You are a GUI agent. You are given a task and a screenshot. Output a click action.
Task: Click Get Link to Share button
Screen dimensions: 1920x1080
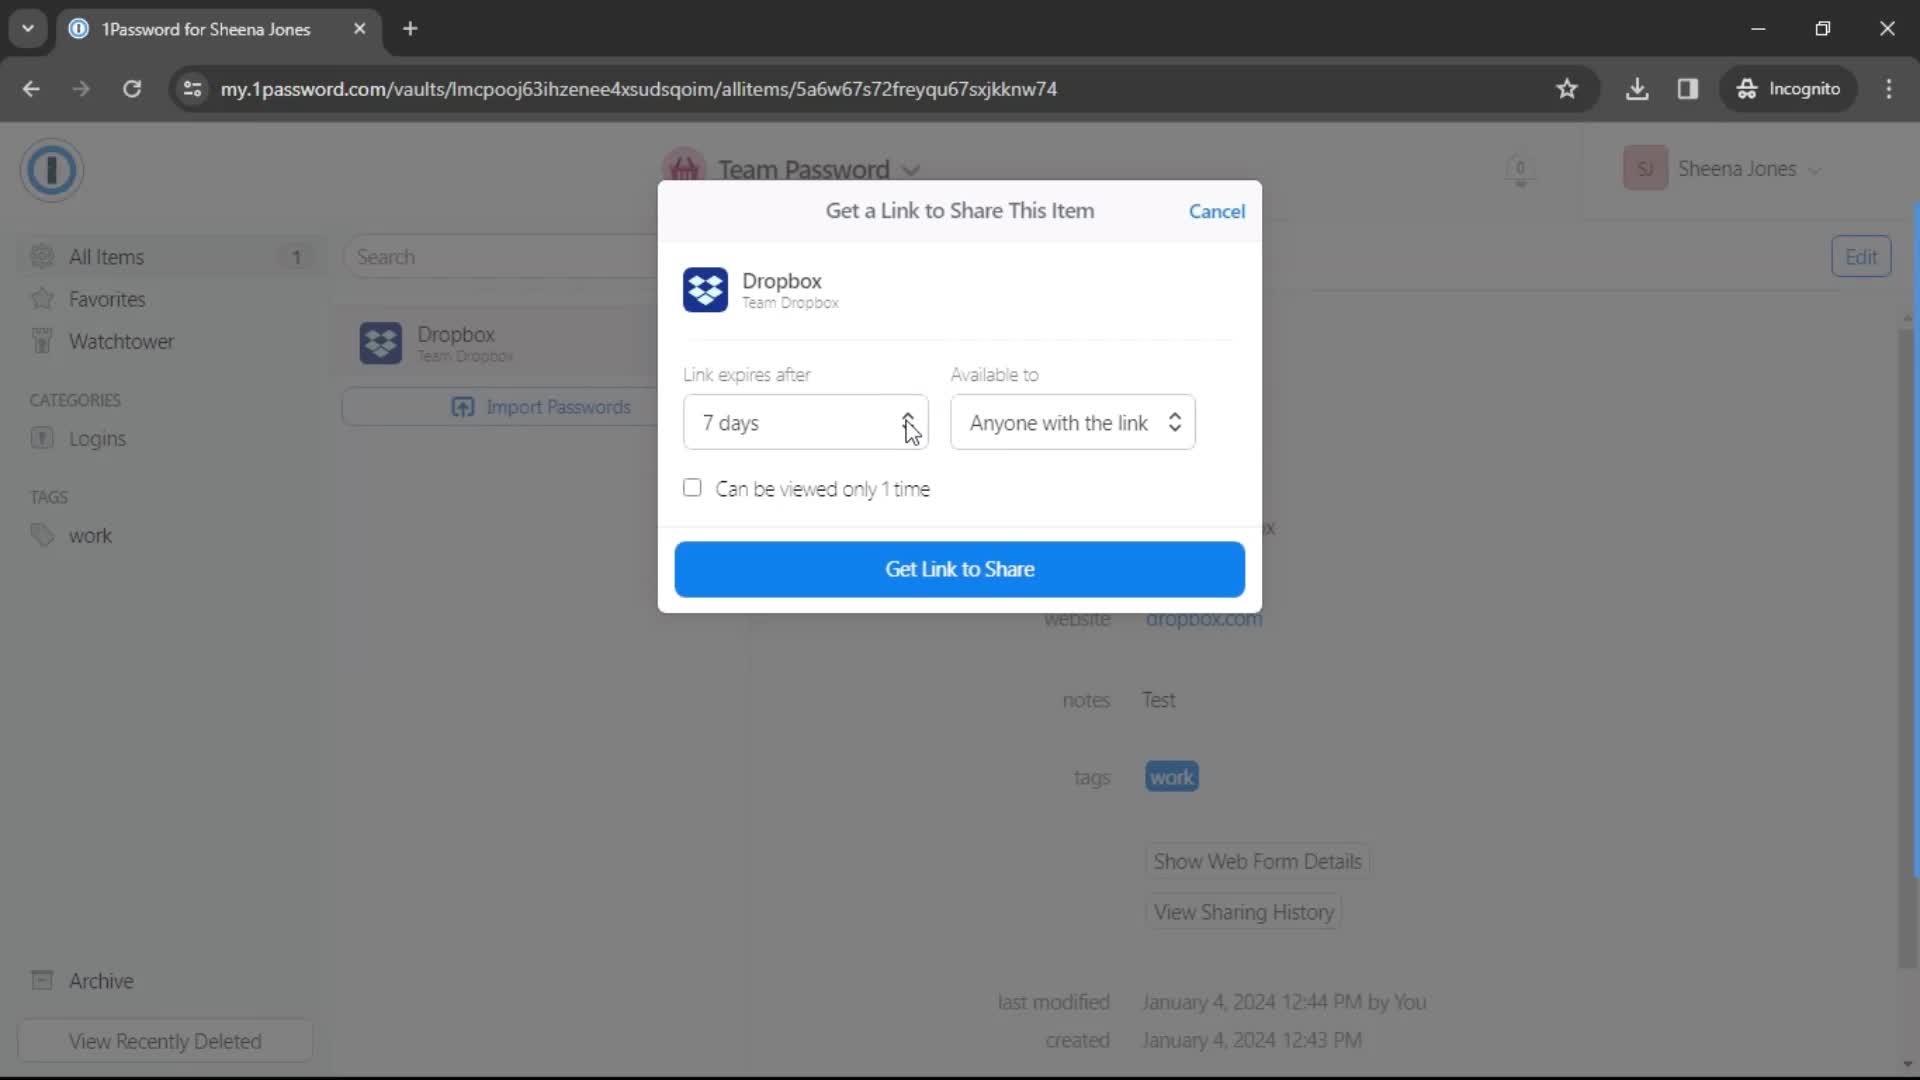click(x=960, y=568)
